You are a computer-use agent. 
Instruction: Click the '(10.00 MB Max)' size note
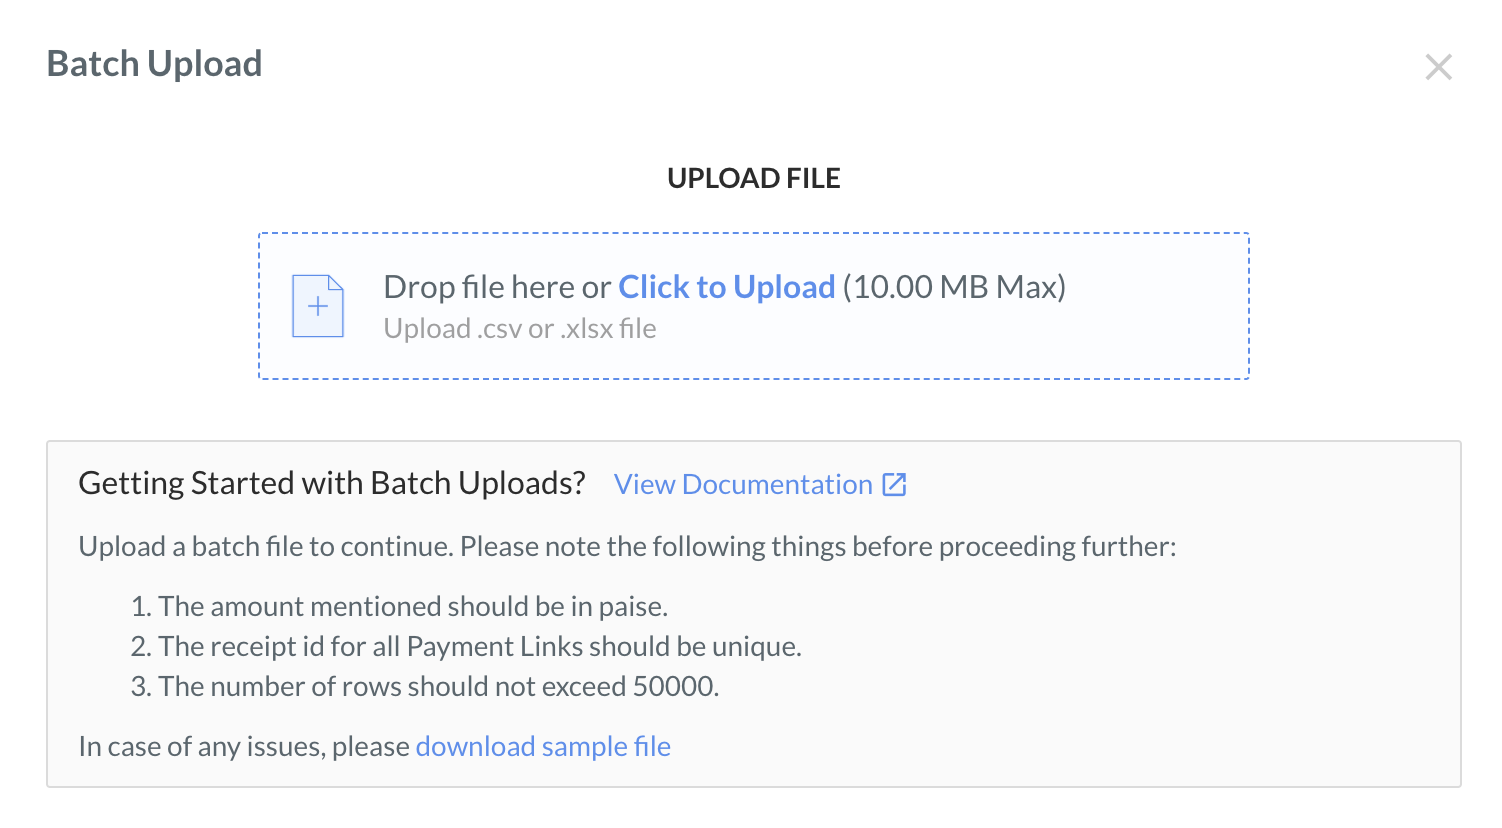click(954, 287)
